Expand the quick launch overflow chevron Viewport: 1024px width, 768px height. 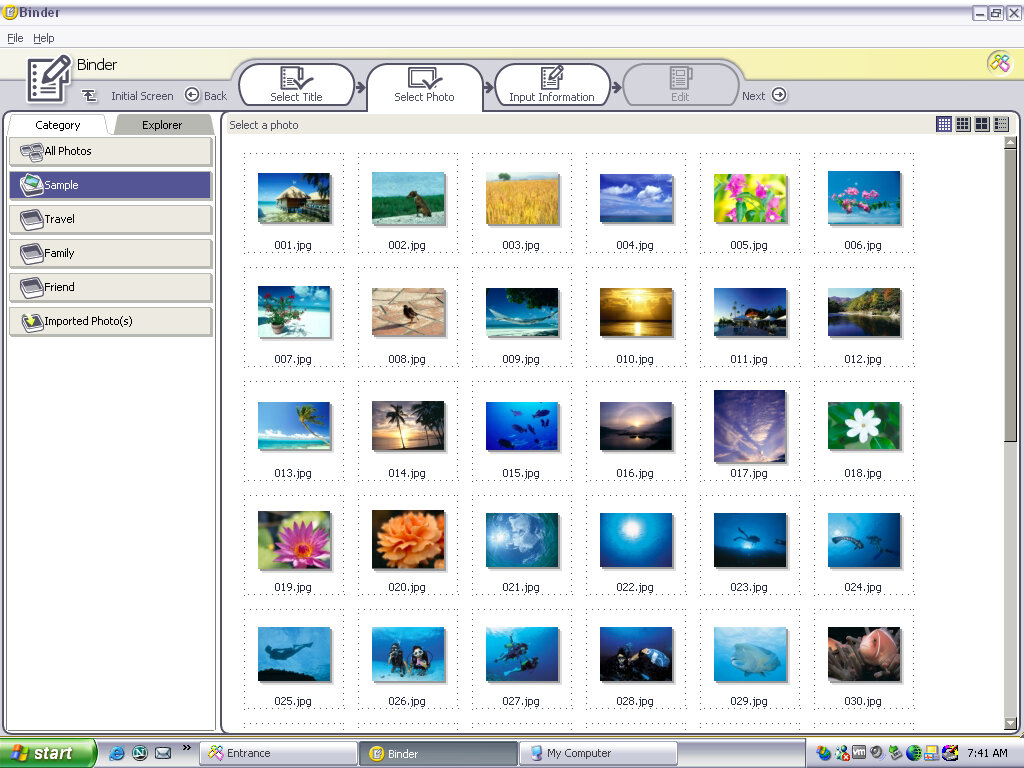[186, 748]
